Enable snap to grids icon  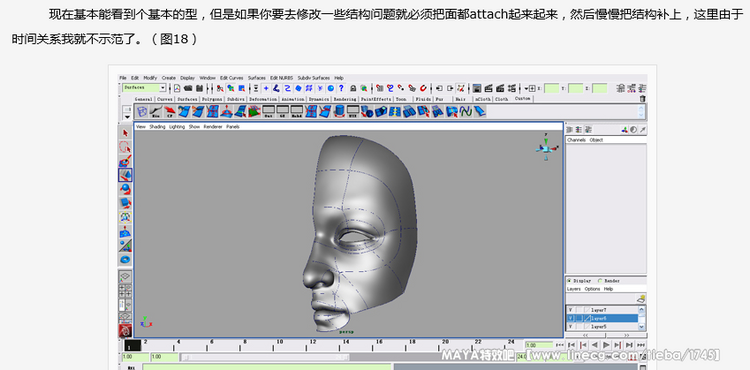pos(379,88)
